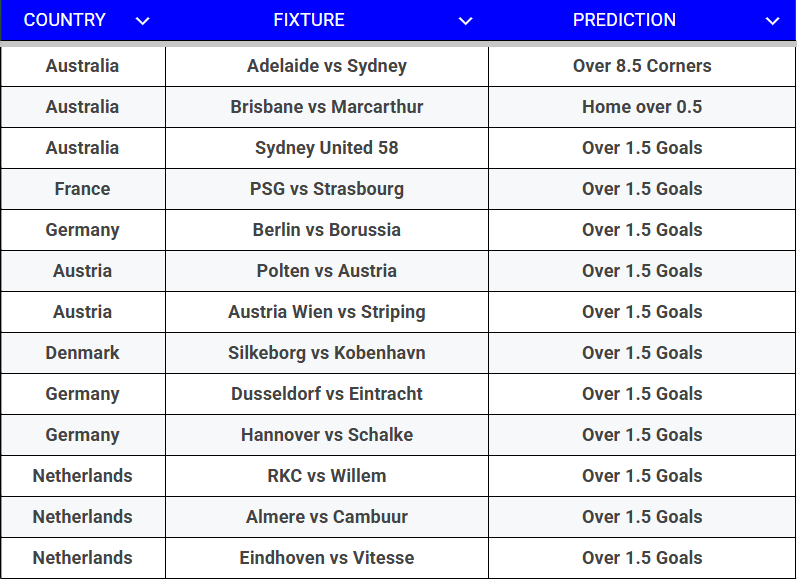Open the PSG vs Strasbourg fixture

coord(327,189)
